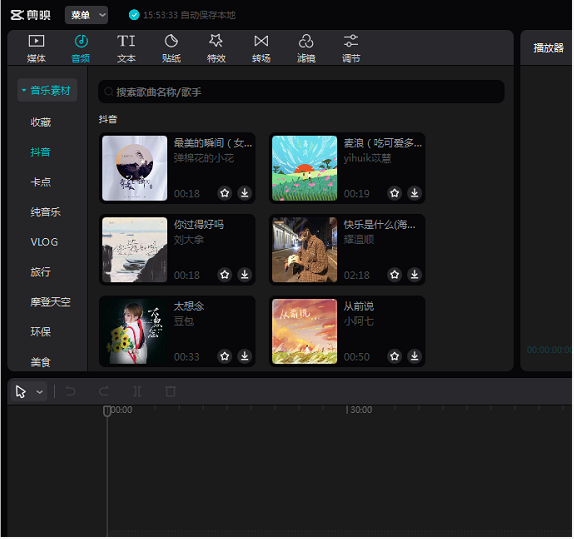
Task: Click the 剪映 app logo
Action: pos(30,15)
